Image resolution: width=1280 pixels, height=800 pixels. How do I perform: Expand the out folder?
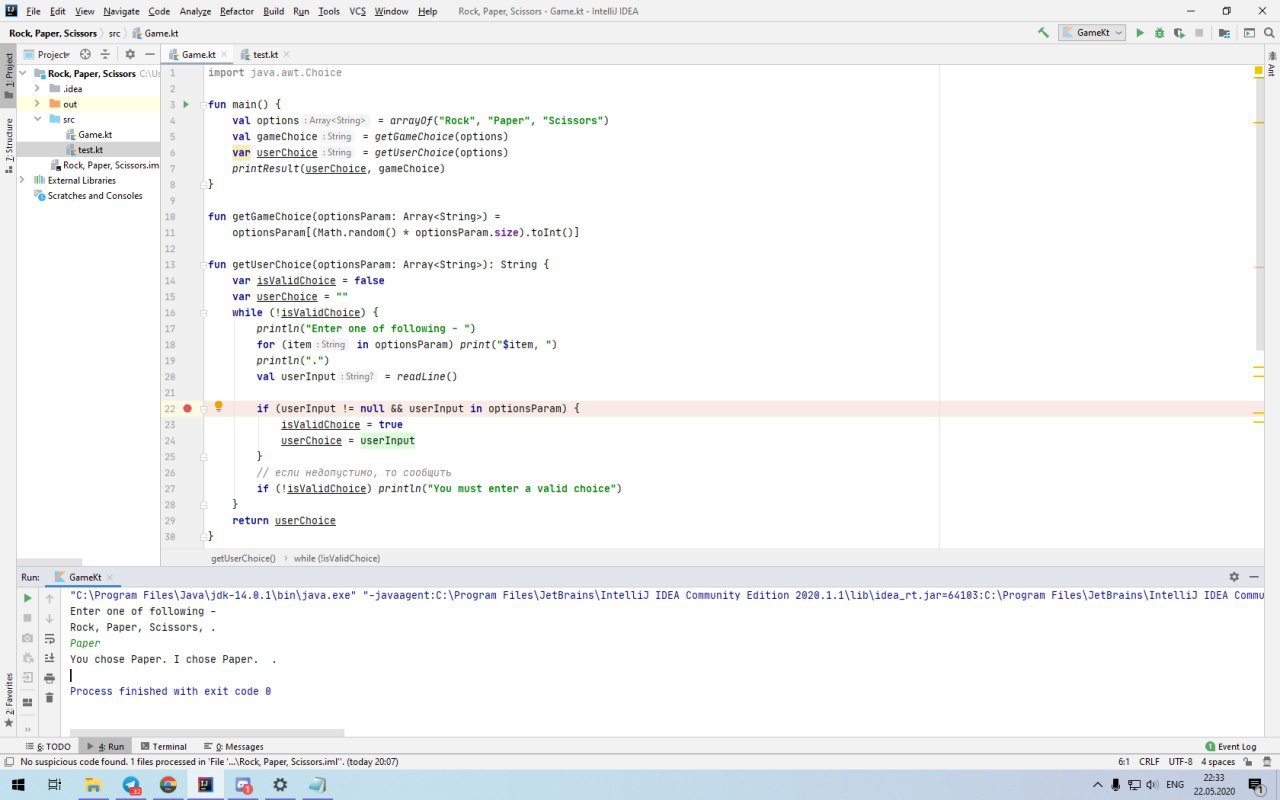click(37, 104)
